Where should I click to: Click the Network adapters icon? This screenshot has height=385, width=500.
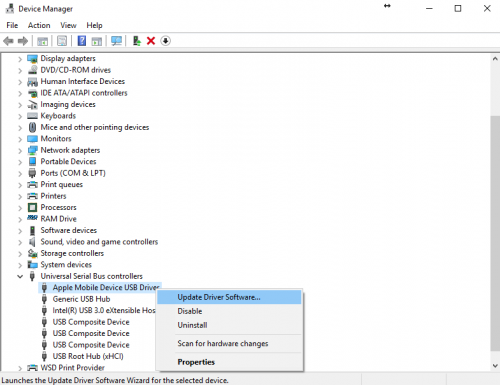(32, 150)
